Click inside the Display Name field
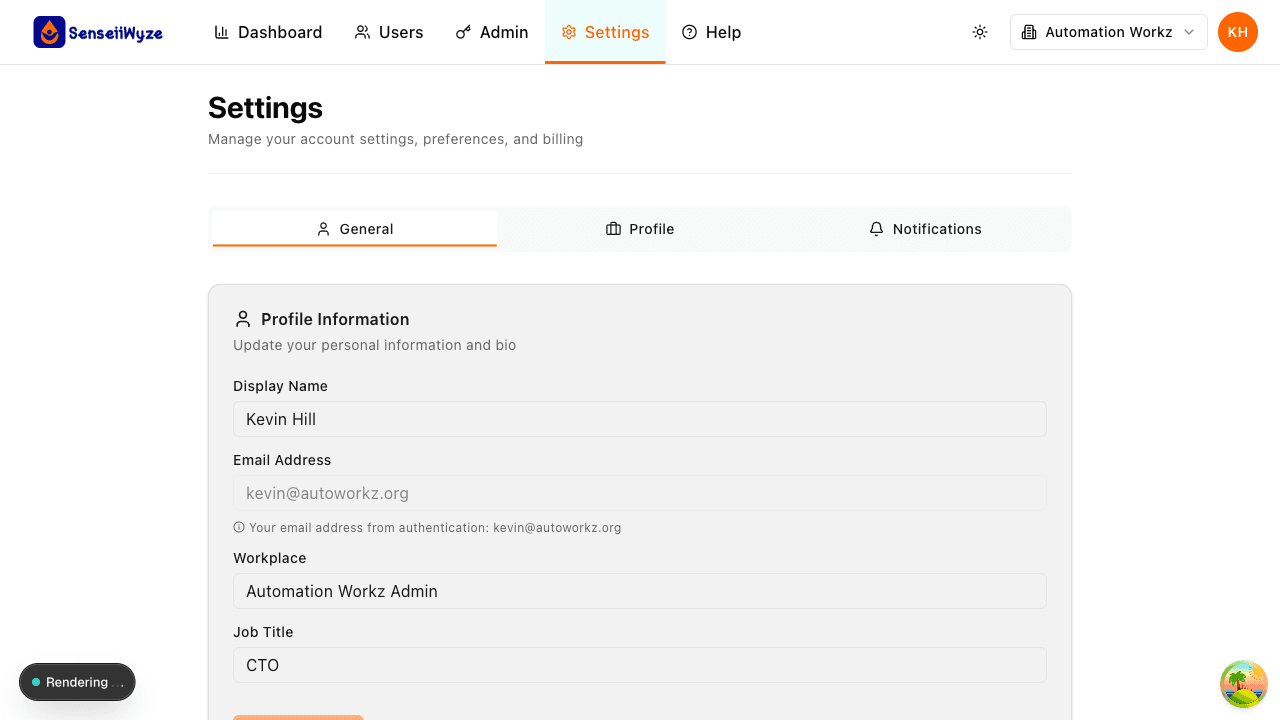Screen dimensions: 1280x720 640,418
